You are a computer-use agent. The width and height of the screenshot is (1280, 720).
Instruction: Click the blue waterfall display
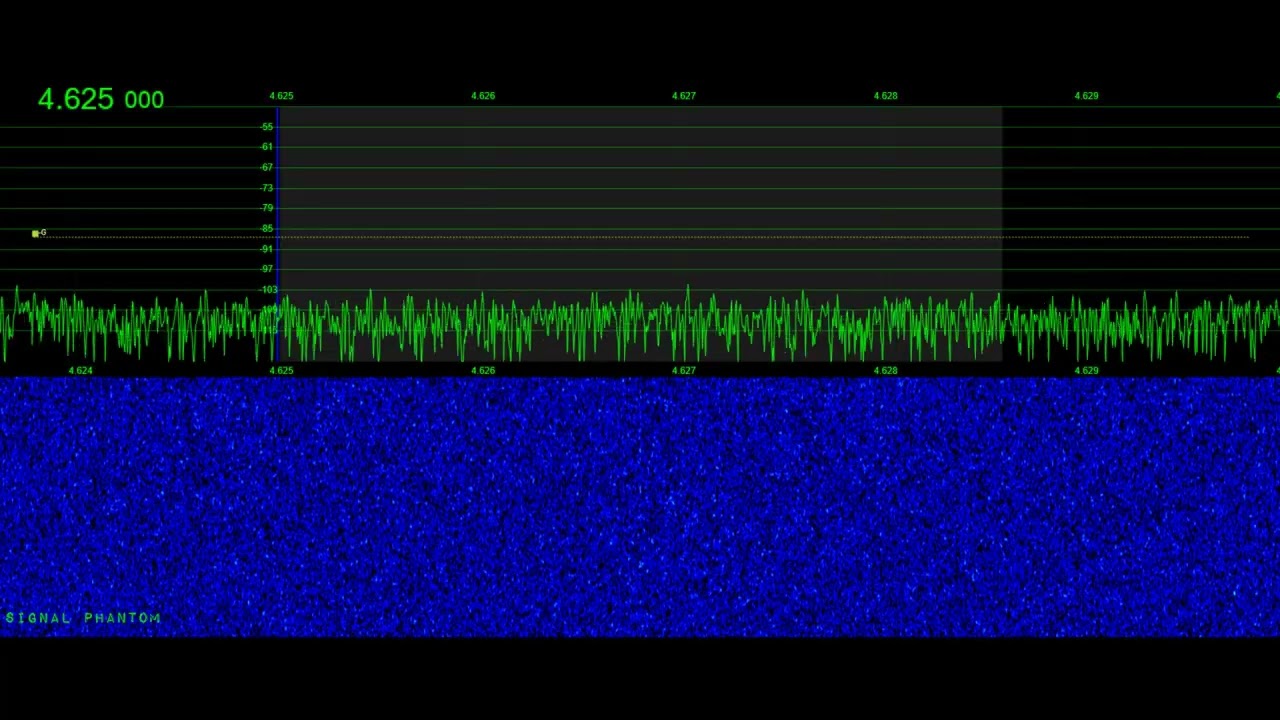[x=640, y=507]
